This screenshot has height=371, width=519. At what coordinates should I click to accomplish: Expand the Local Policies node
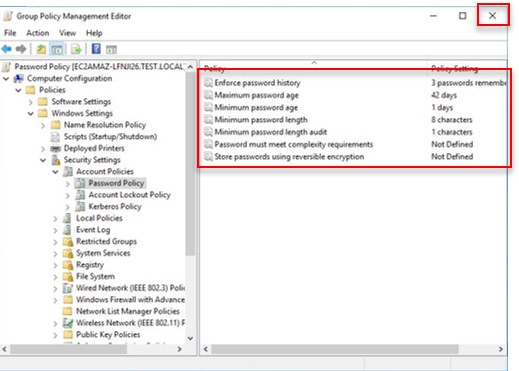(55, 219)
